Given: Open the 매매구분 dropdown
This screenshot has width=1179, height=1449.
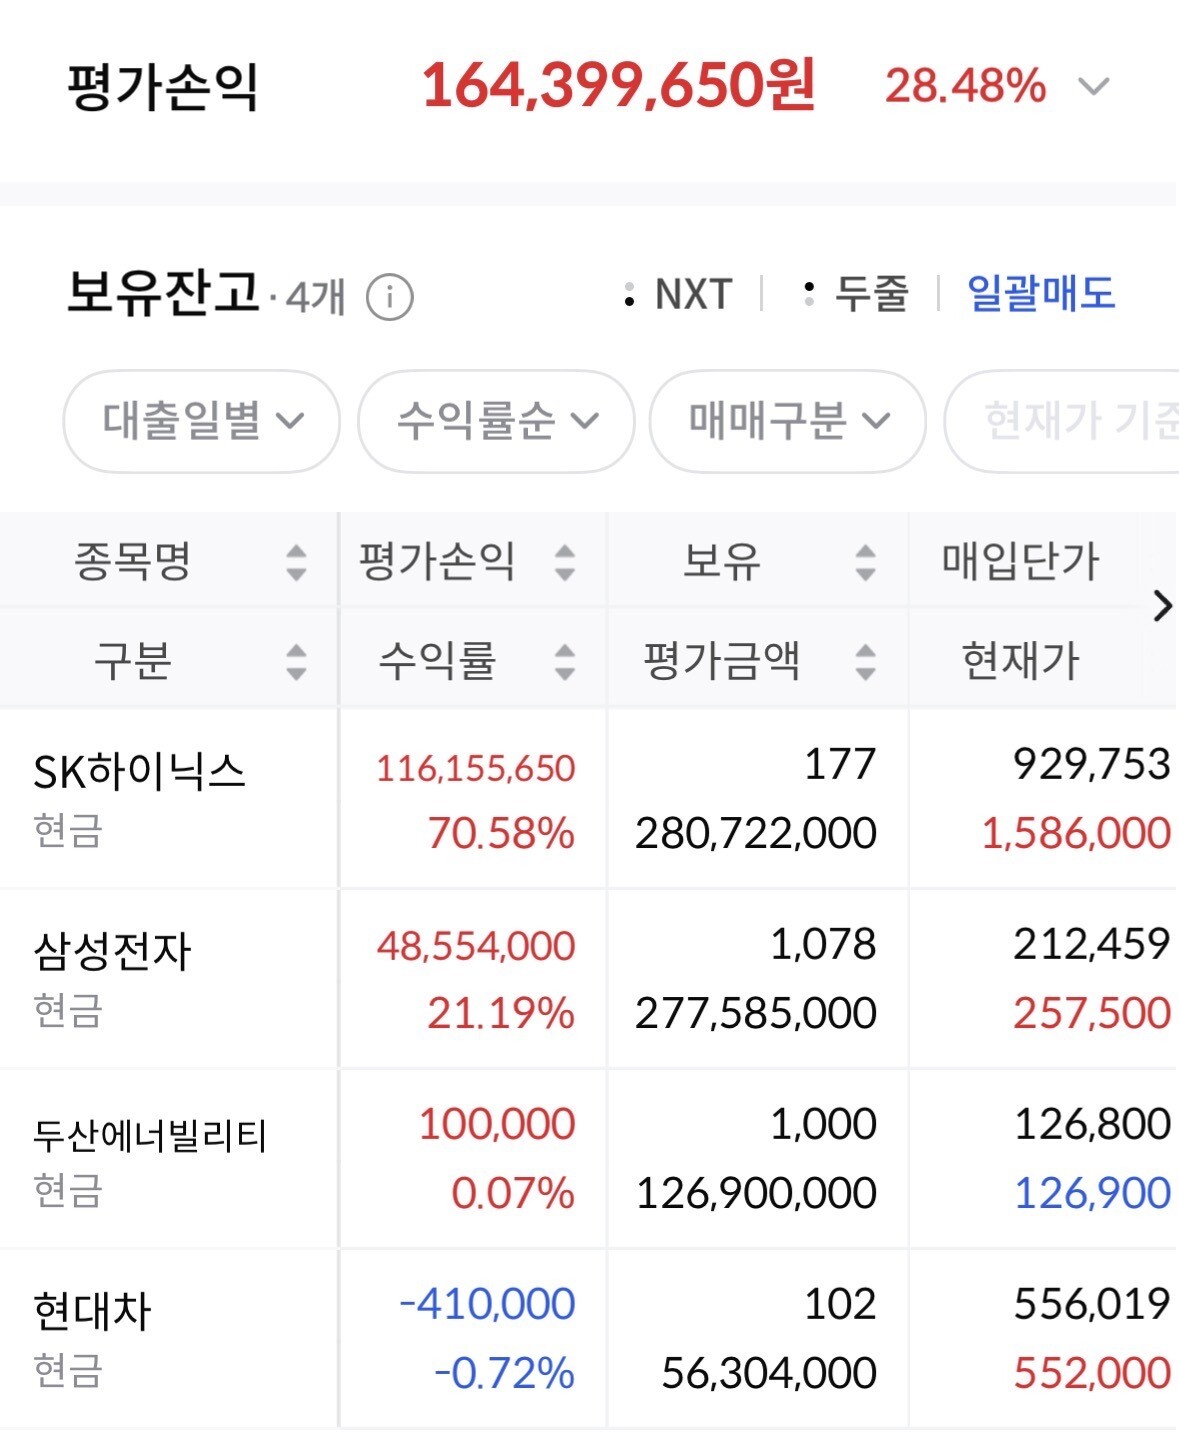Looking at the screenshot, I should pos(787,421).
